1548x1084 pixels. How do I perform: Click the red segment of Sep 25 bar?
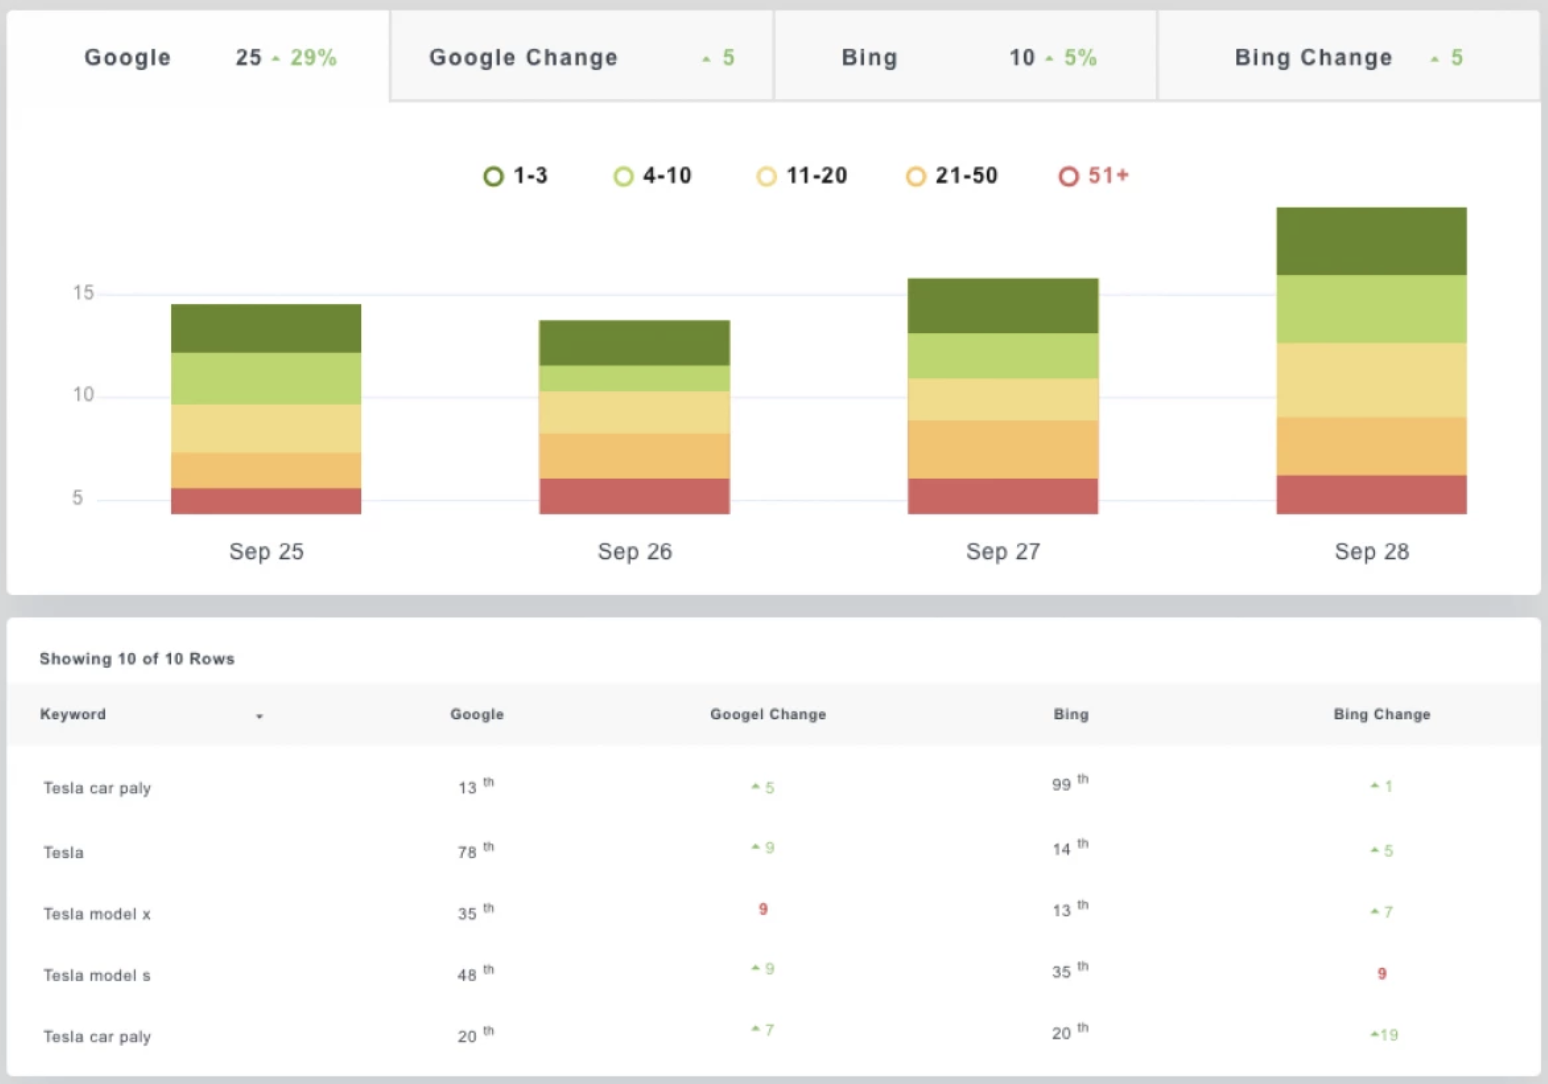pyautogui.click(x=266, y=500)
